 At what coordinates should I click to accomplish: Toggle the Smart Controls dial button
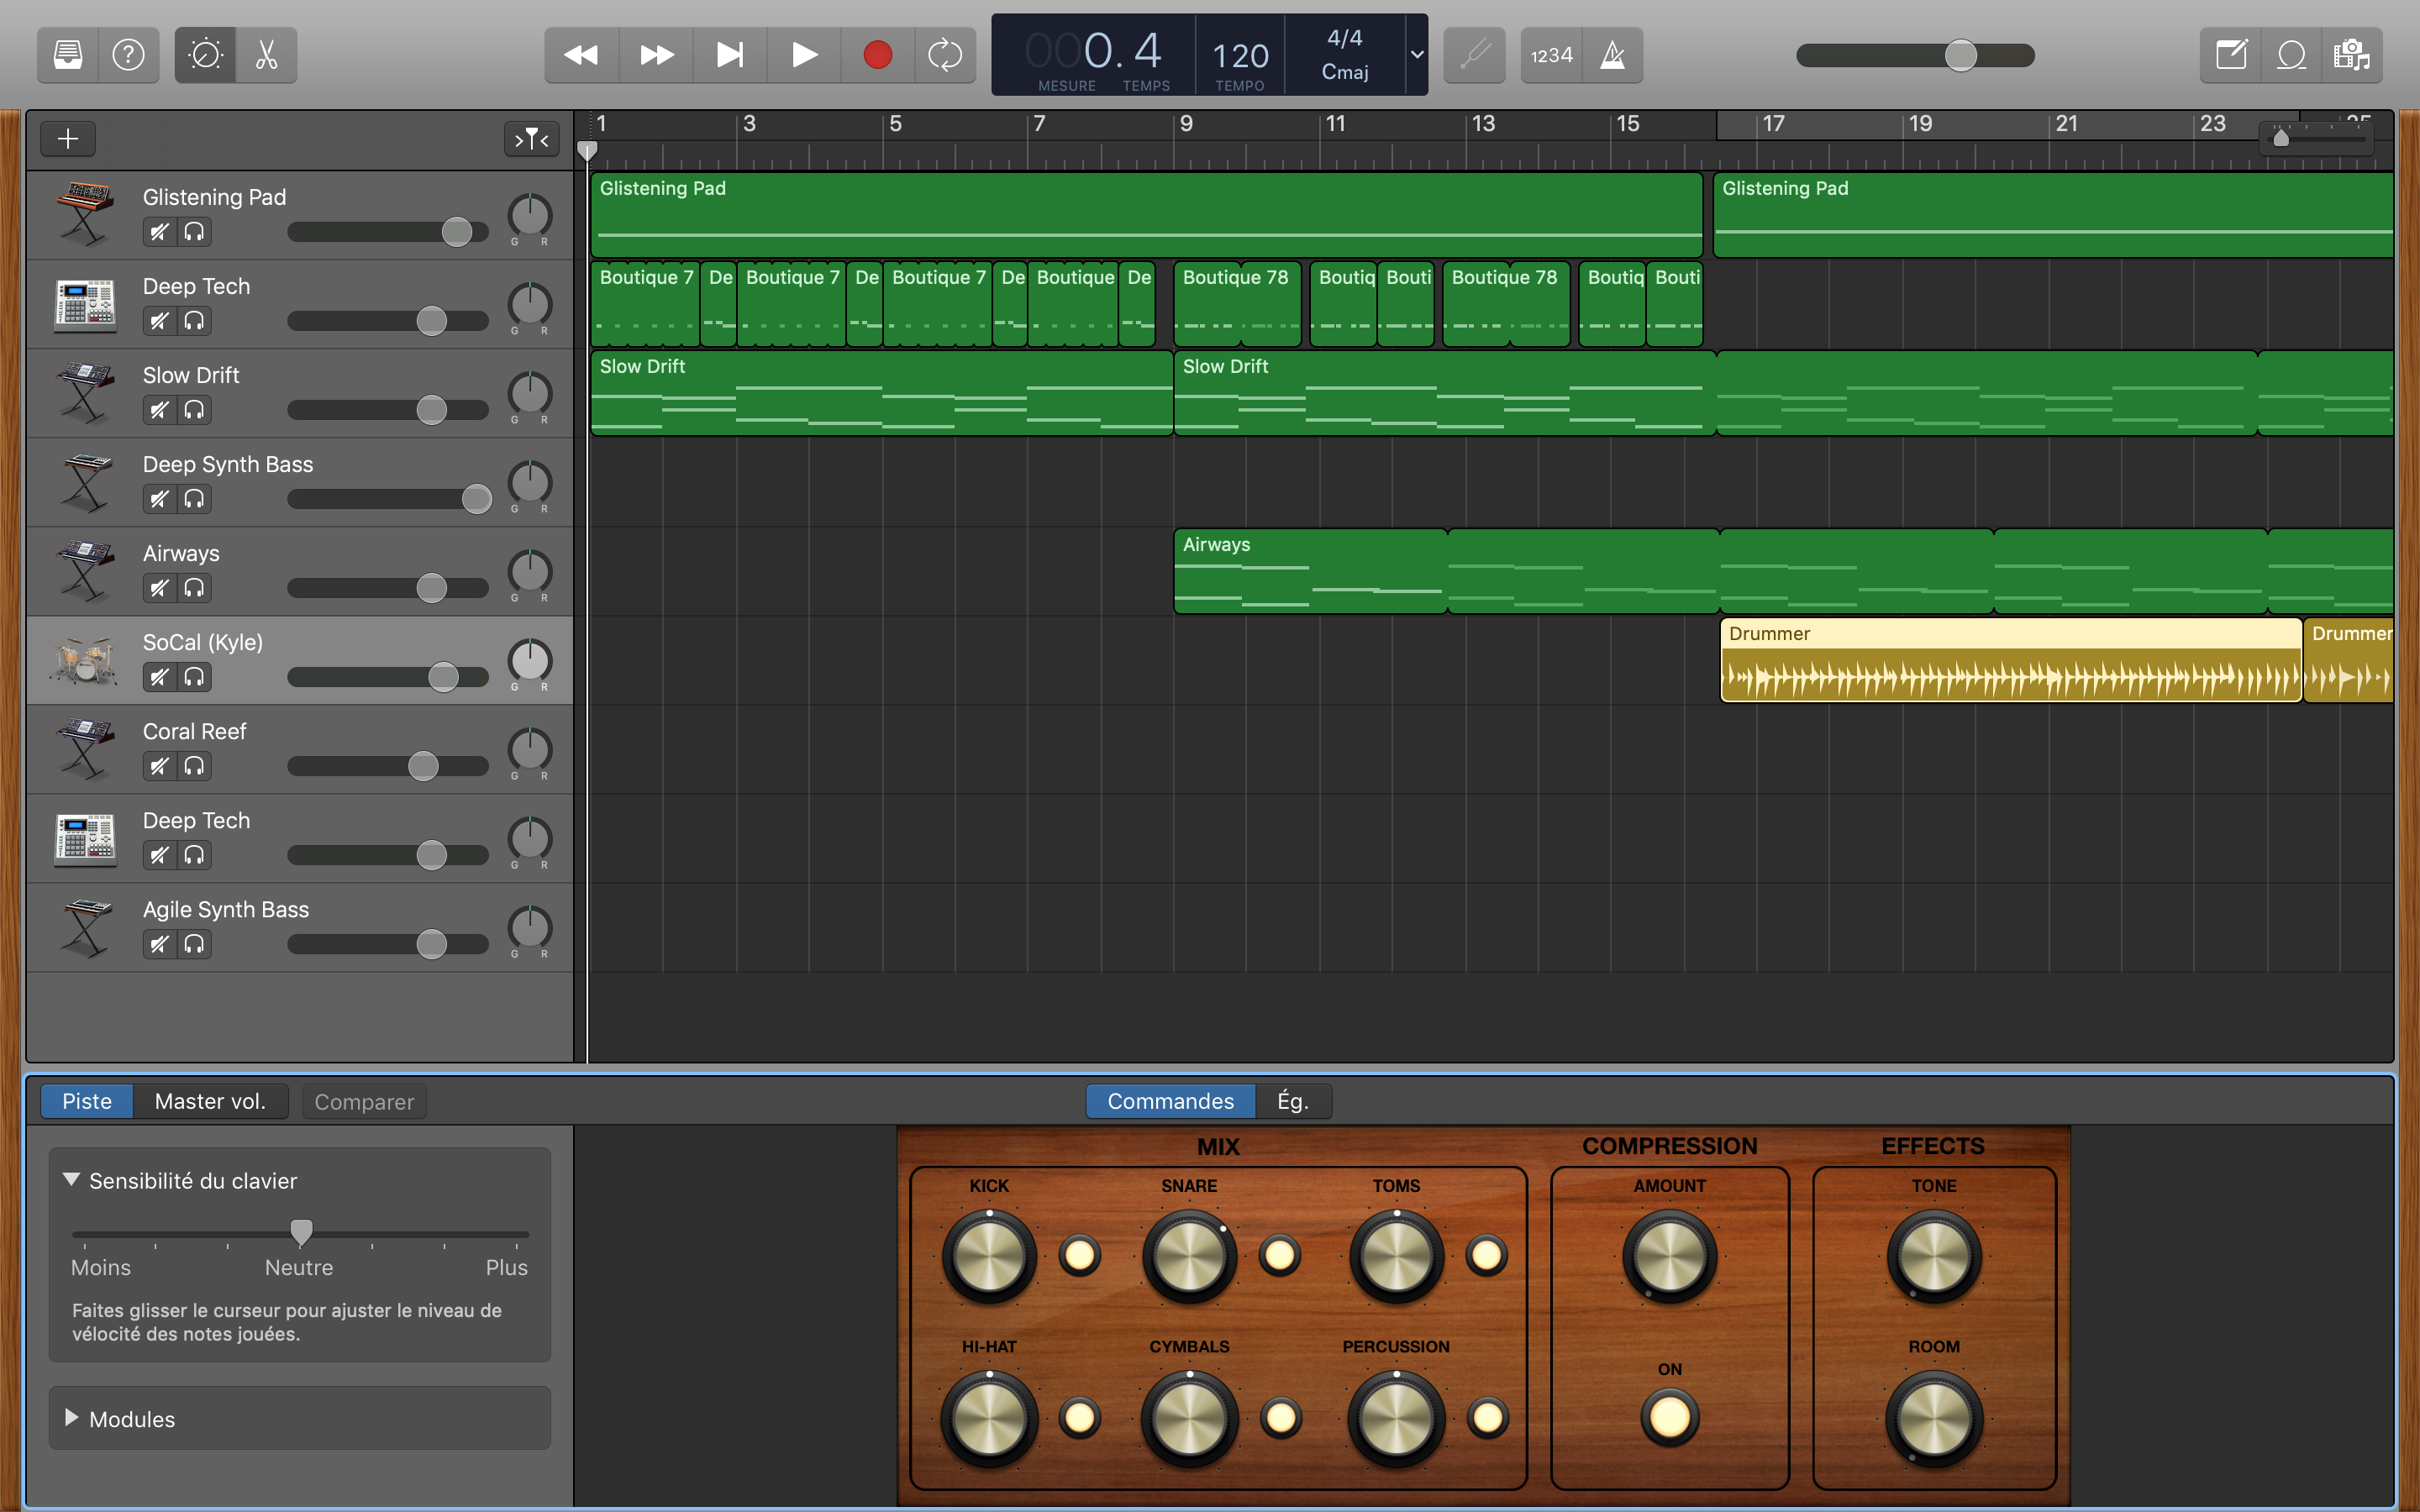(205, 55)
